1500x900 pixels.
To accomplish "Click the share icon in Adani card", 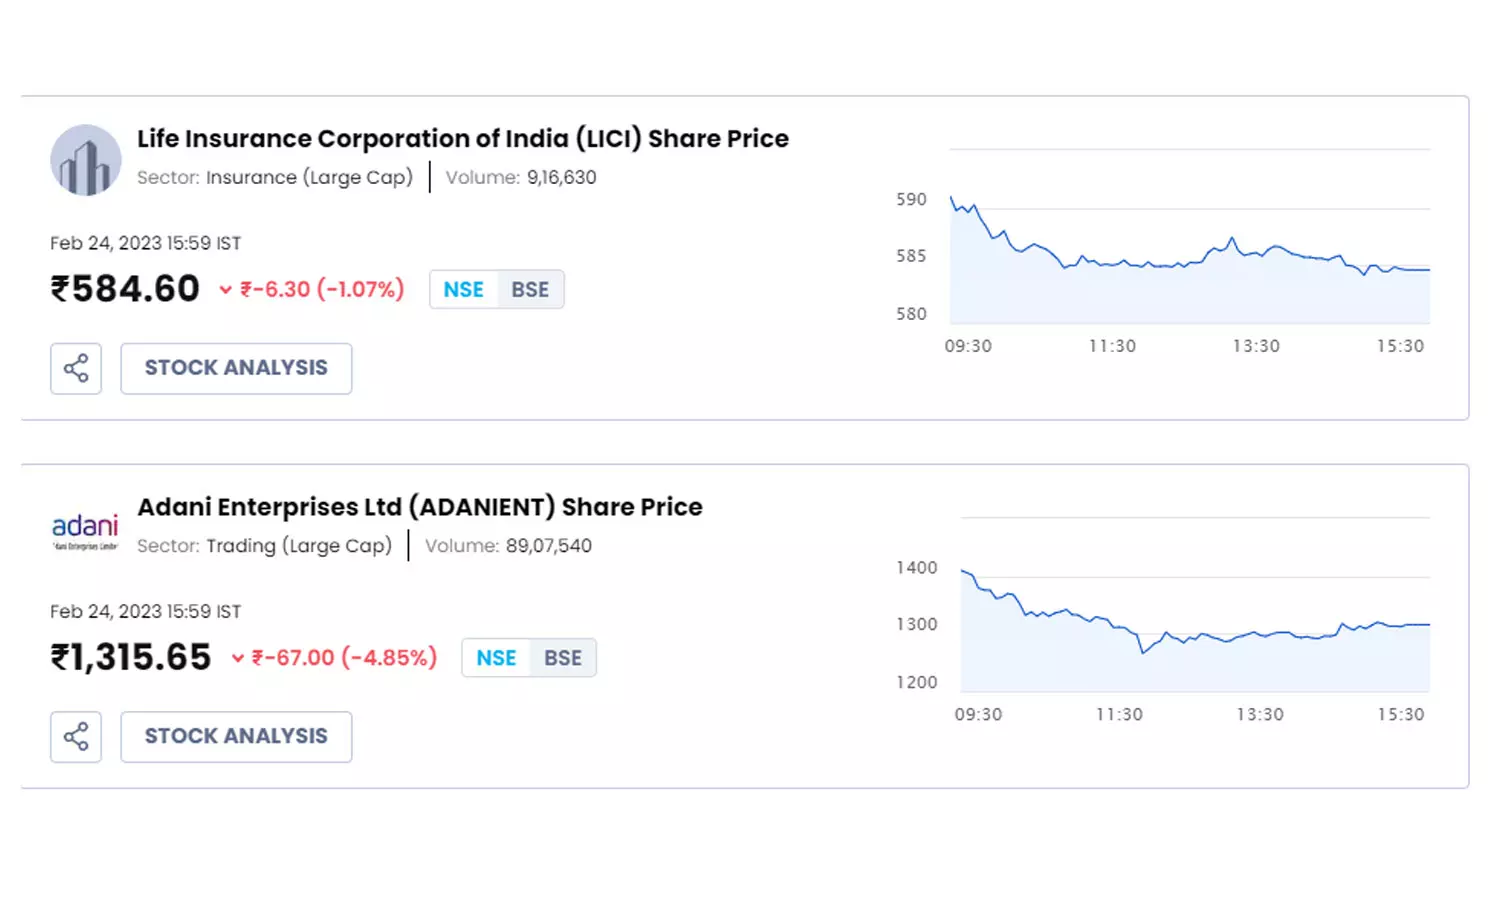I will point(76,737).
